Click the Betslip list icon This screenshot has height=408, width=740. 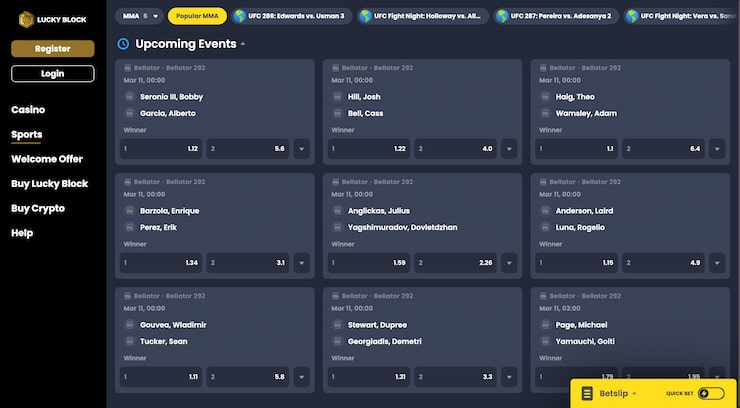587,393
